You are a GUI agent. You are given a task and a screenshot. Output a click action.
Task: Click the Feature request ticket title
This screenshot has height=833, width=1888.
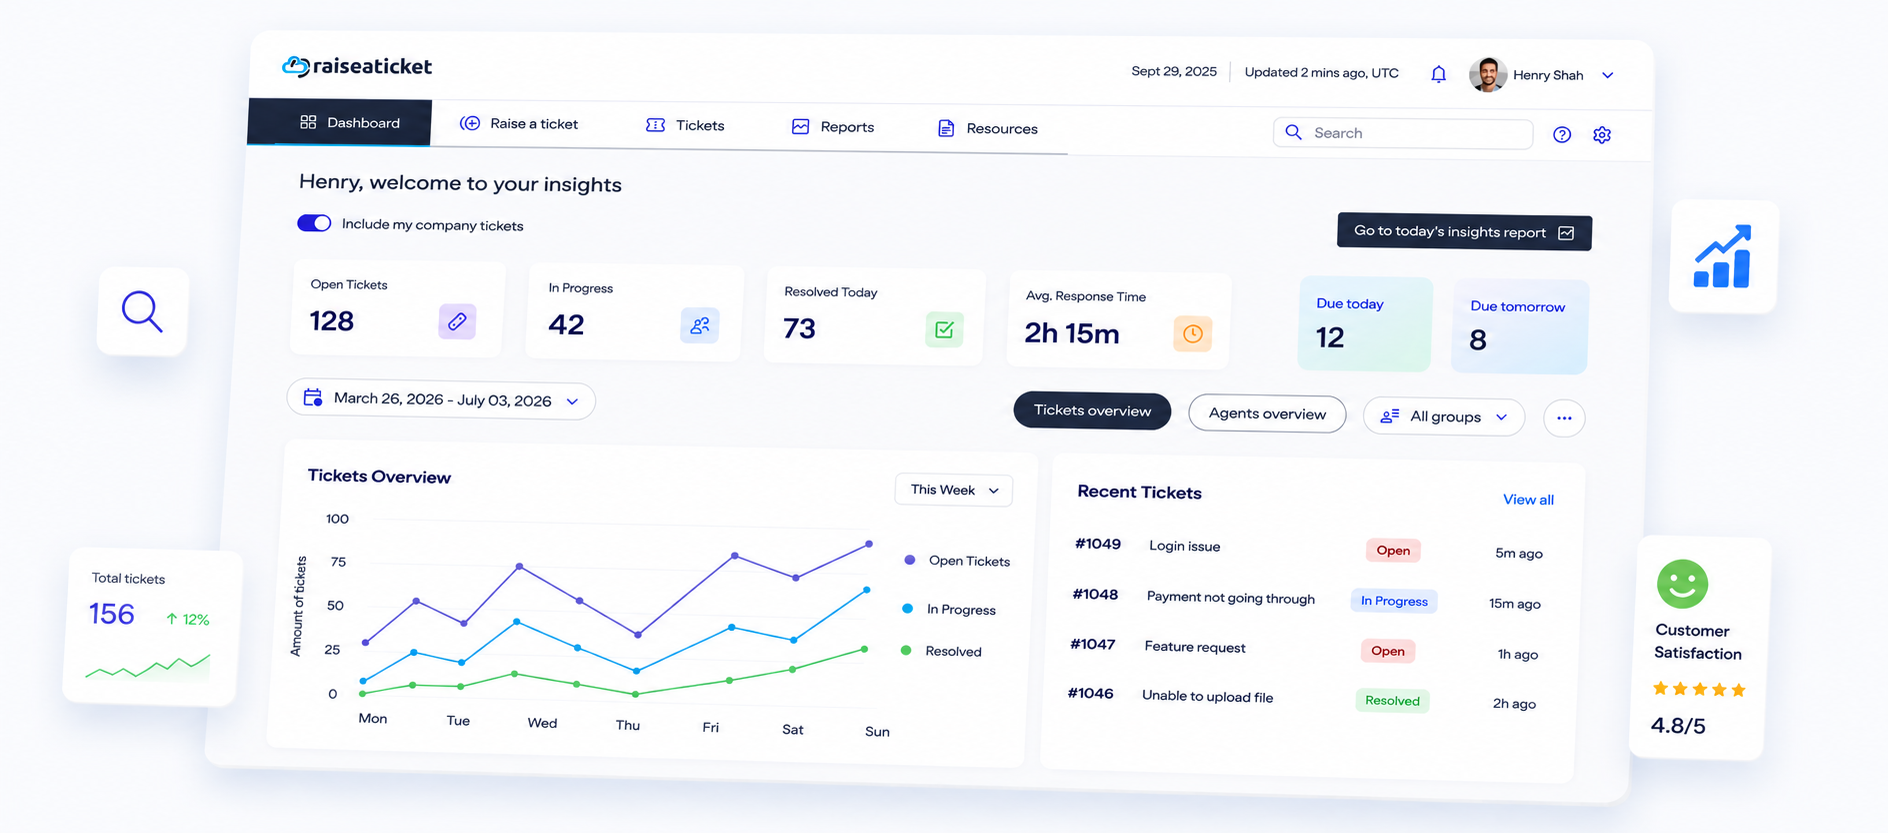click(1195, 647)
